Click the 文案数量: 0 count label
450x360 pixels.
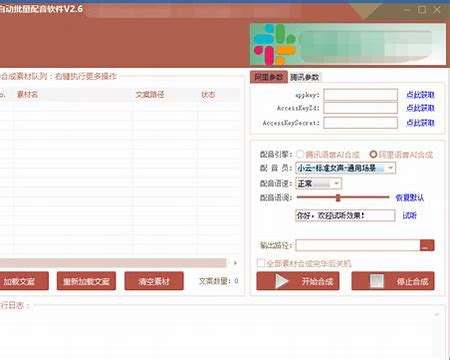pyautogui.click(x=219, y=281)
